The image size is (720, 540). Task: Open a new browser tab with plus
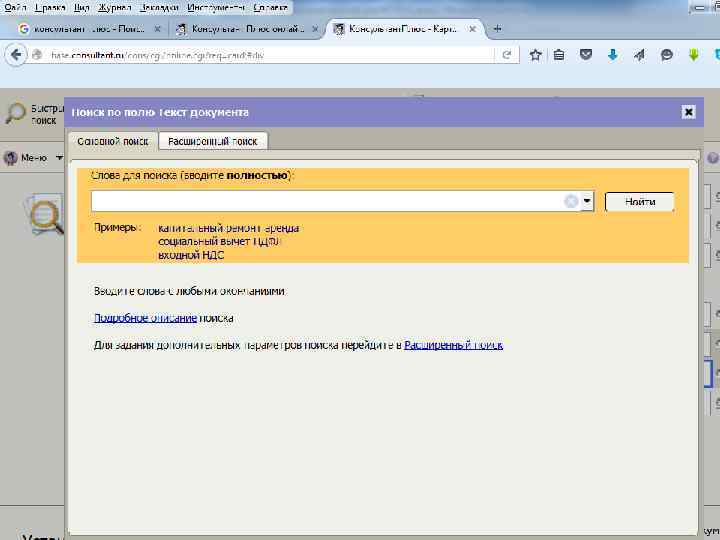click(x=497, y=29)
